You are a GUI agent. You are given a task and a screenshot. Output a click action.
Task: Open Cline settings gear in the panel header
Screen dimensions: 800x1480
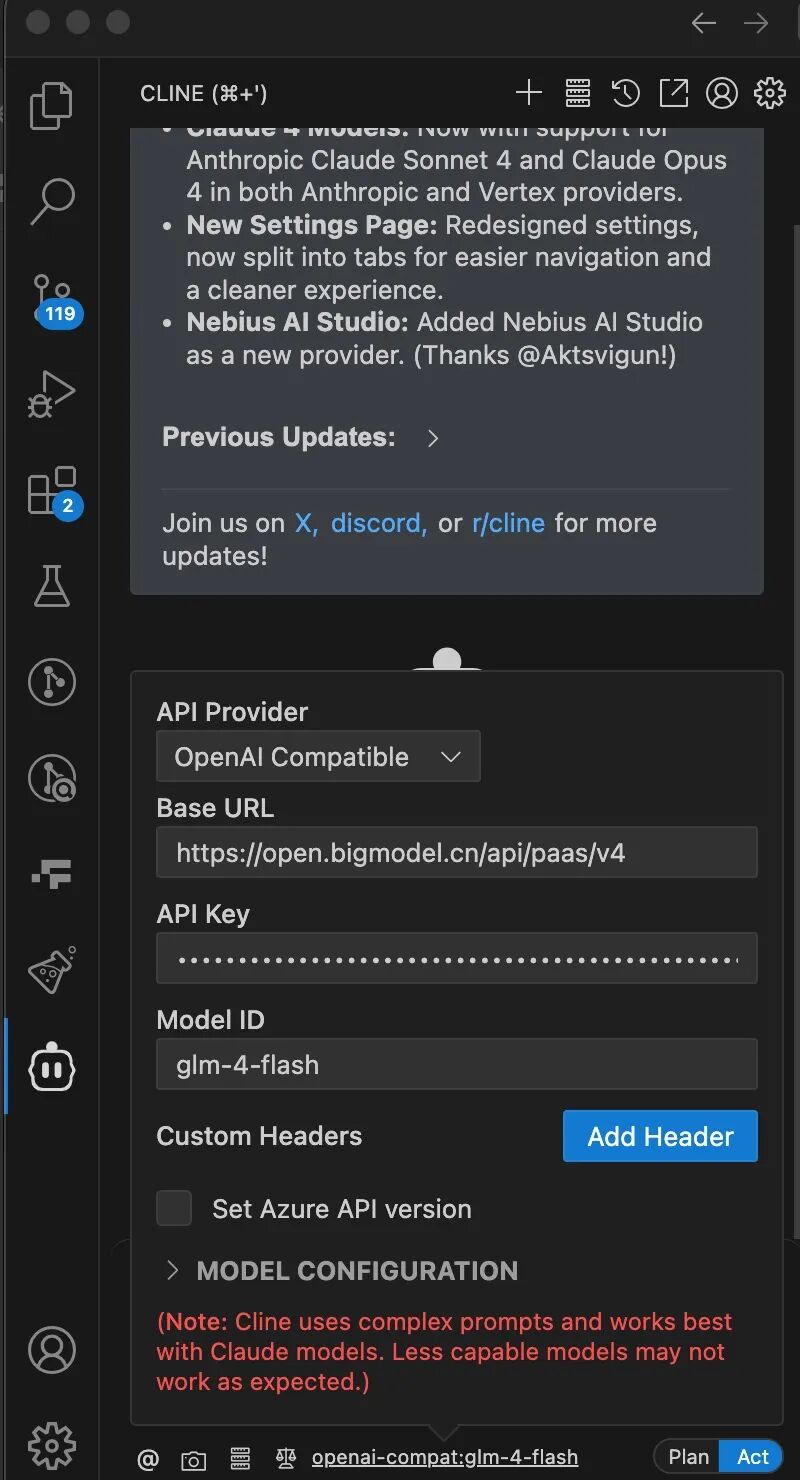(769, 93)
